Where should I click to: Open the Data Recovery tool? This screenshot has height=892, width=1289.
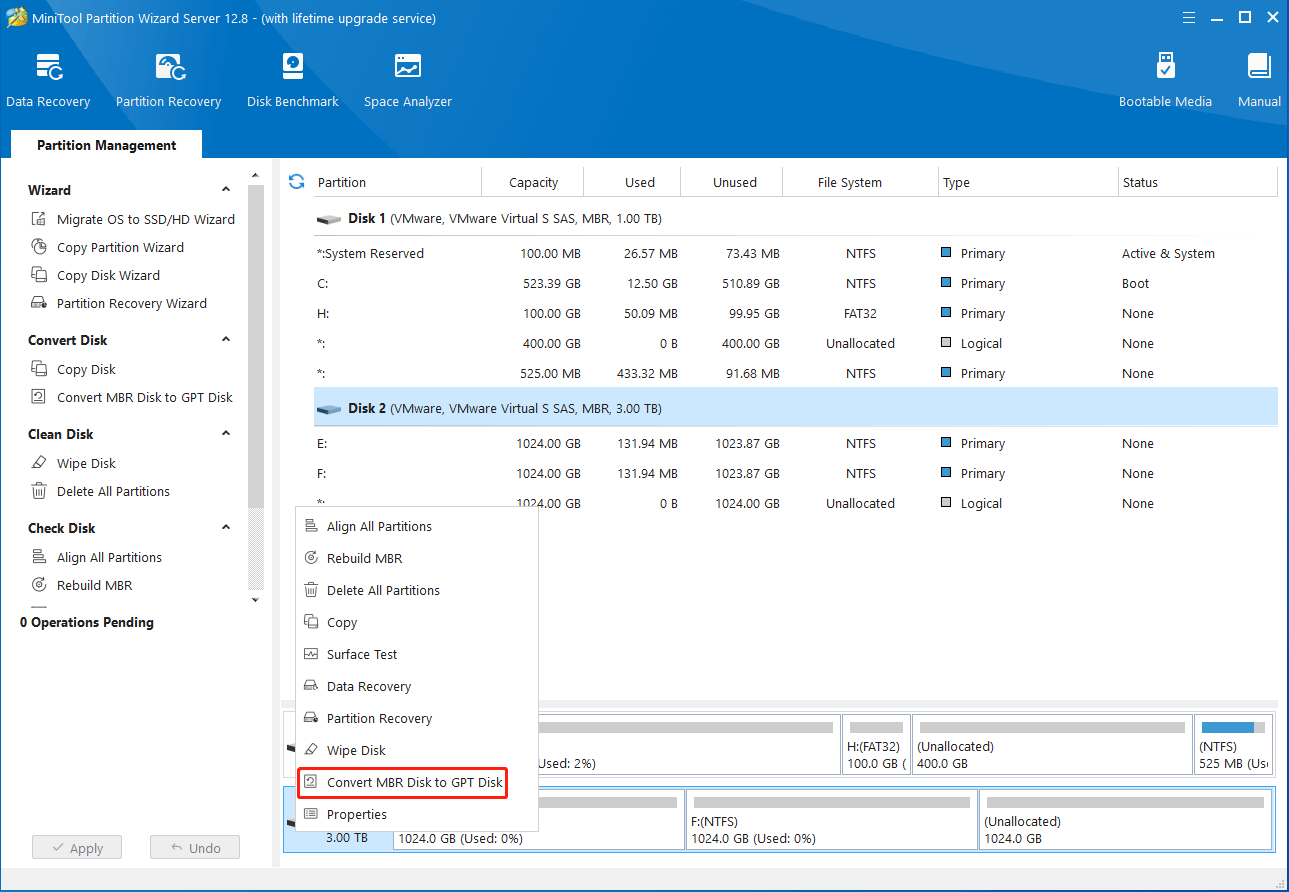(x=48, y=81)
